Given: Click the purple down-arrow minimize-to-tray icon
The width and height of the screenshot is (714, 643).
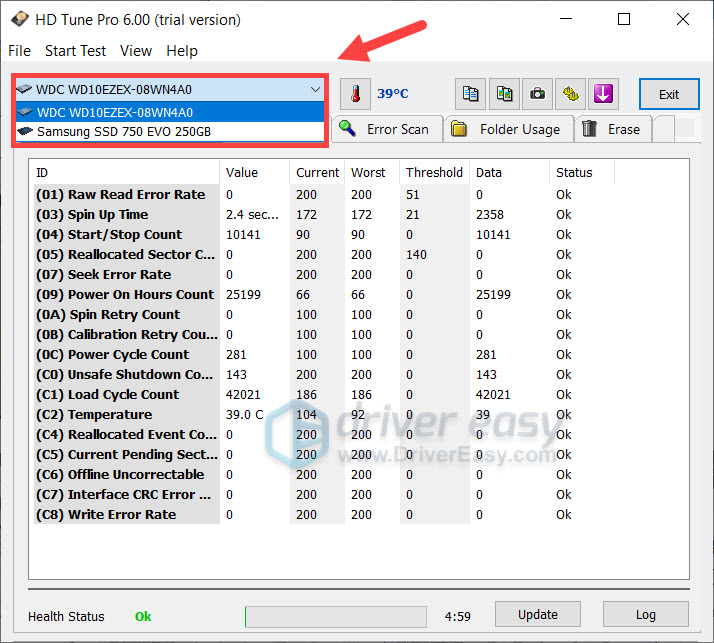Looking at the screenshot, I should pyautogui.click(x=604, y=94).
